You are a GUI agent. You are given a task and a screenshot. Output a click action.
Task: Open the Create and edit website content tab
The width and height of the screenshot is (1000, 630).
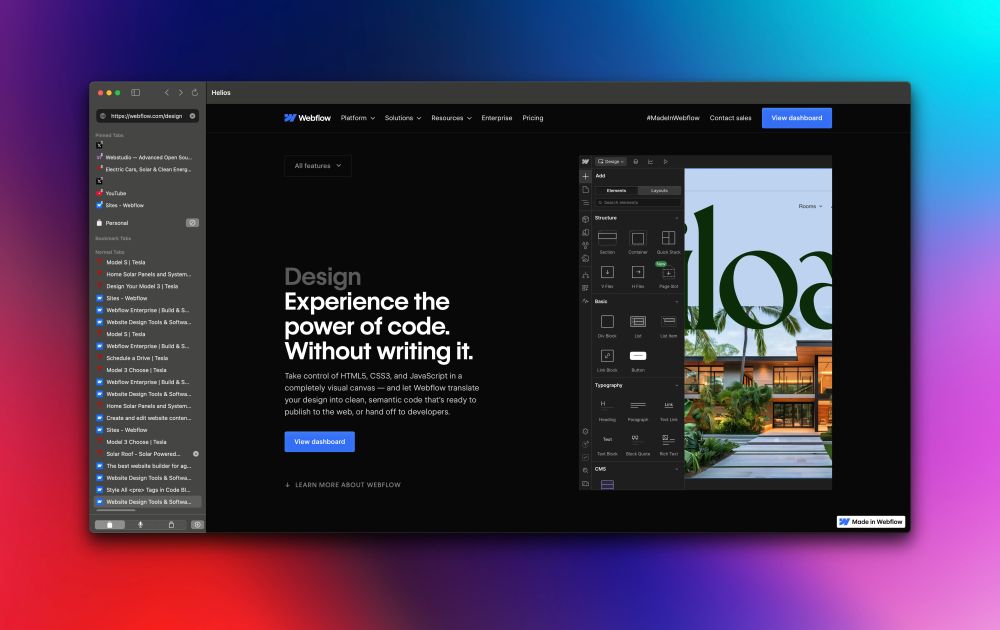(x=148, y=418)
